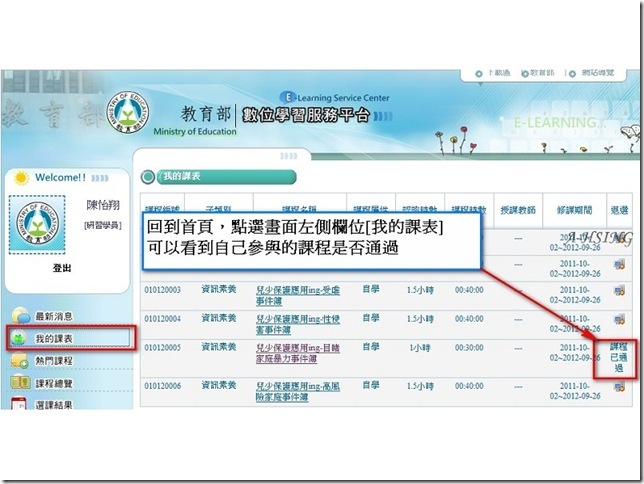This screenshot has width=644, height=484.
Task: Click the 網站導覽 link at top right
Action: pyautogui.click(x=598, y=73)
